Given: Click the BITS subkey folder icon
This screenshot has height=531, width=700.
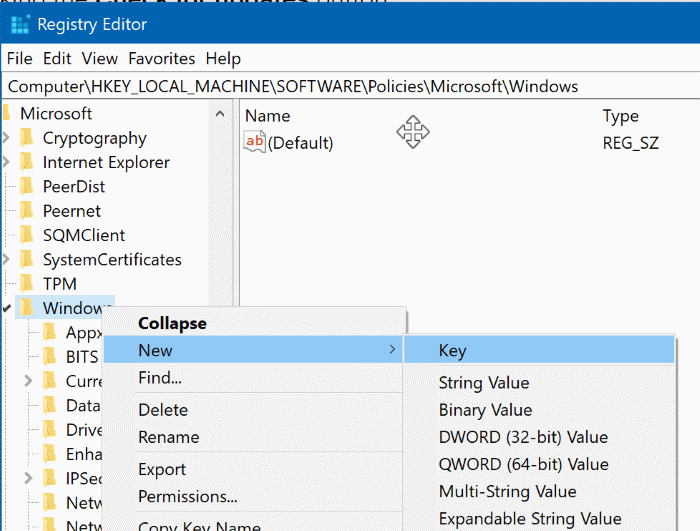Looking at the screenshot, I should pos(50,357).
